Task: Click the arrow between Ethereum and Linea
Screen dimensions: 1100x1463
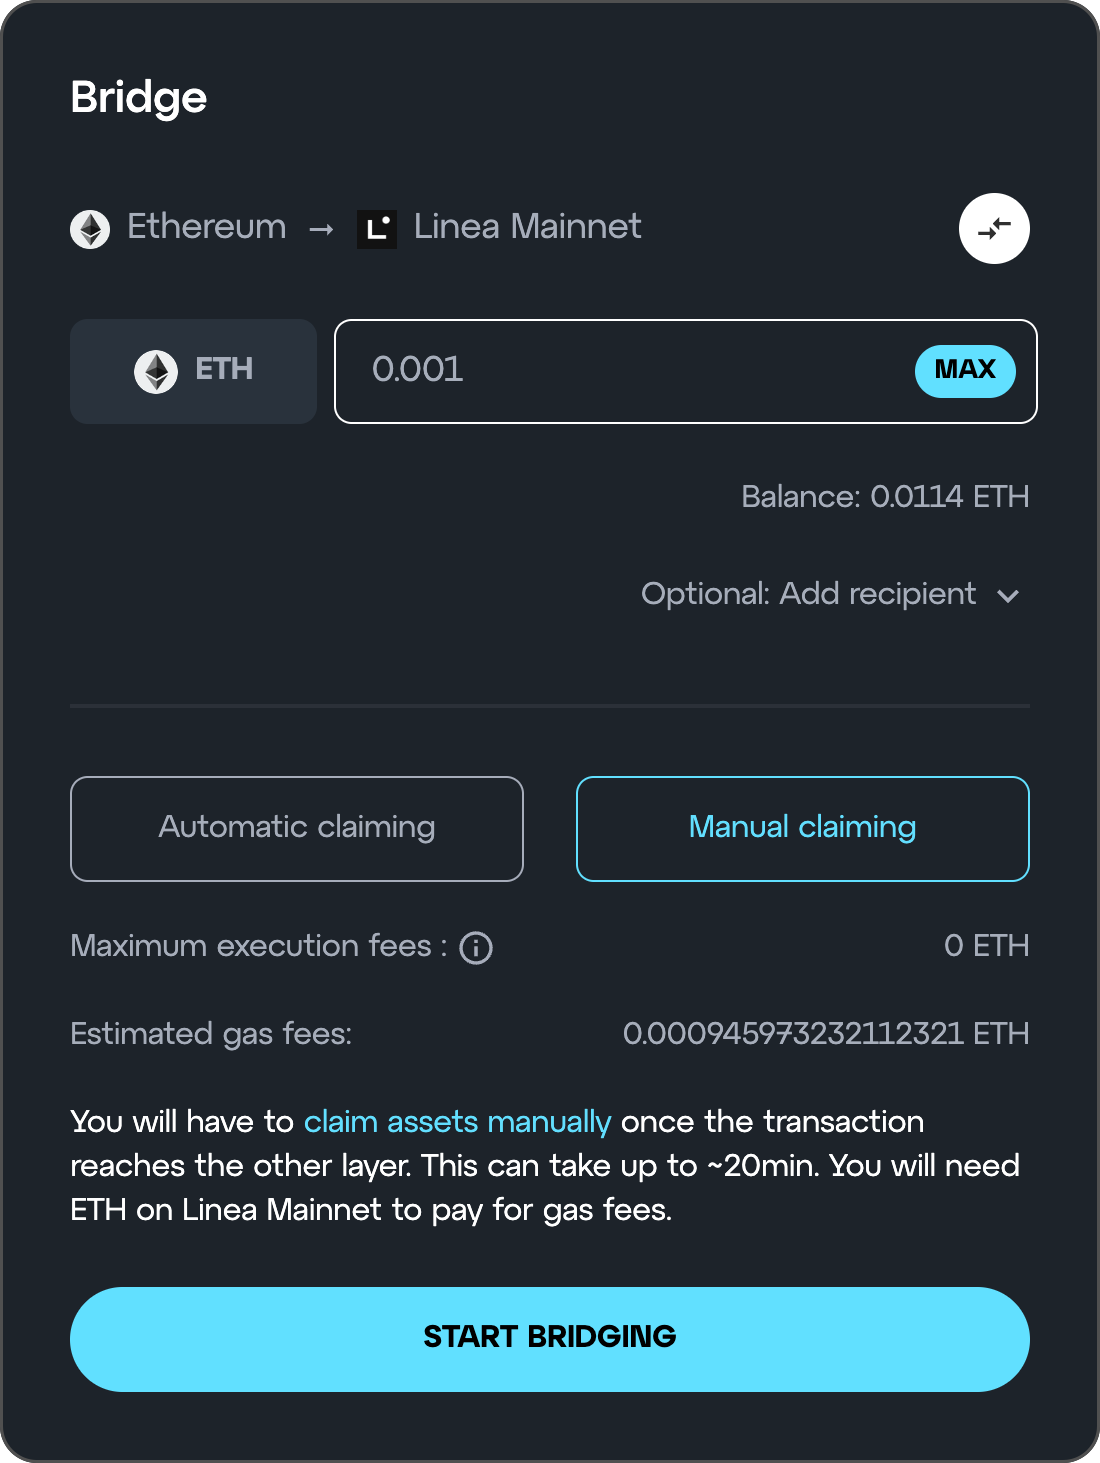Action: click(321, 230)
